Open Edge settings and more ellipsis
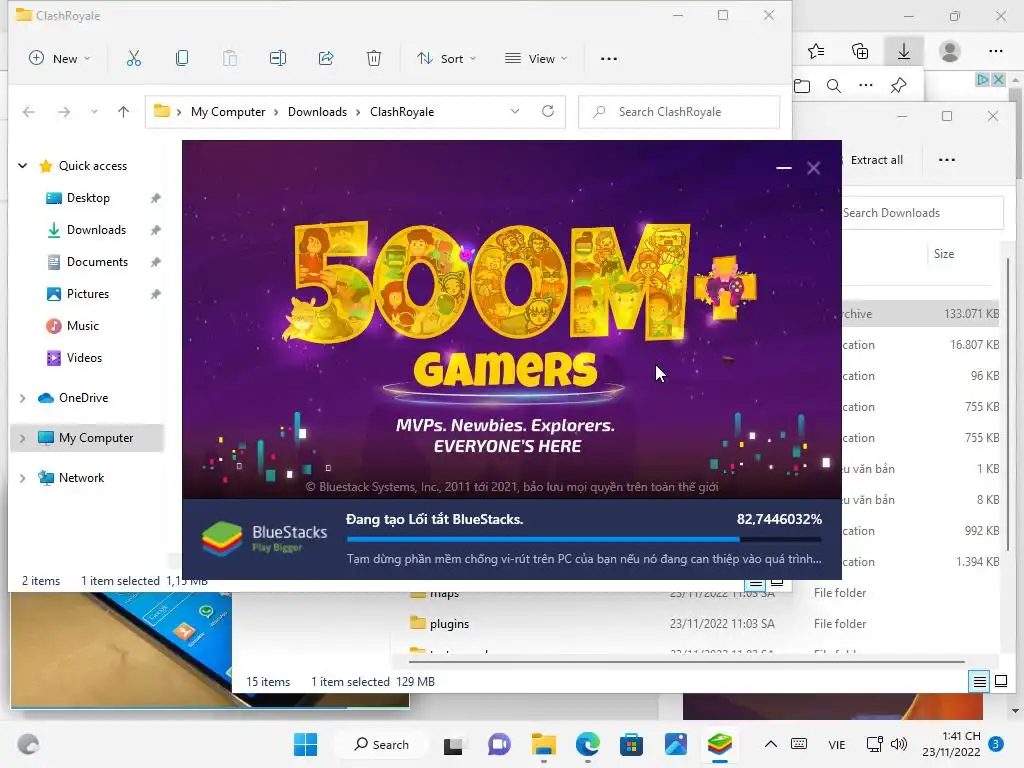The image size is (1024, 768). click(x=995, y=51)
